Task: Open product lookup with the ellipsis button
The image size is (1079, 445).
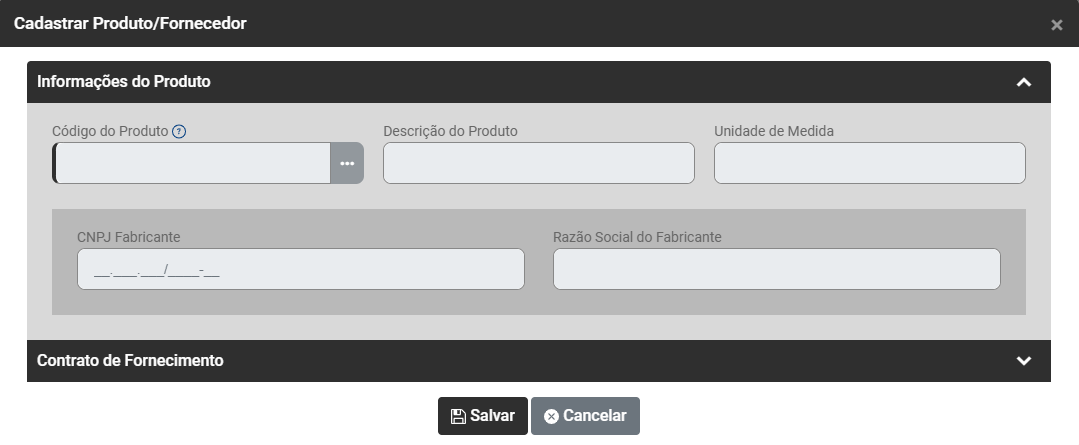Action: point(347,163)
